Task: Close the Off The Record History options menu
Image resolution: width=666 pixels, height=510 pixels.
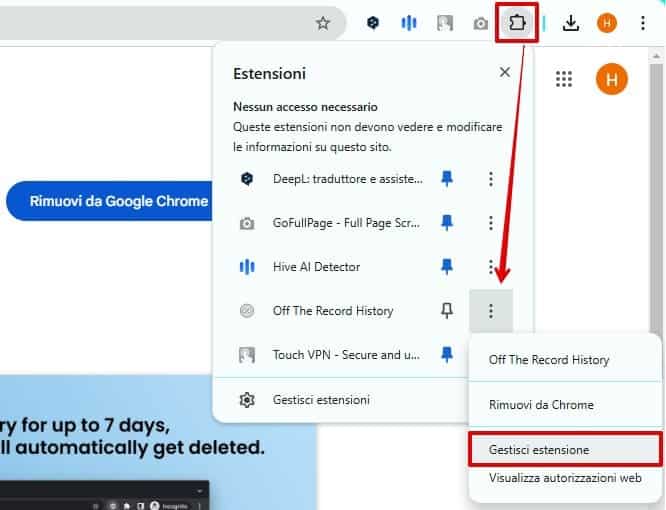Action: pyautogui.click(x=491, y=311)
